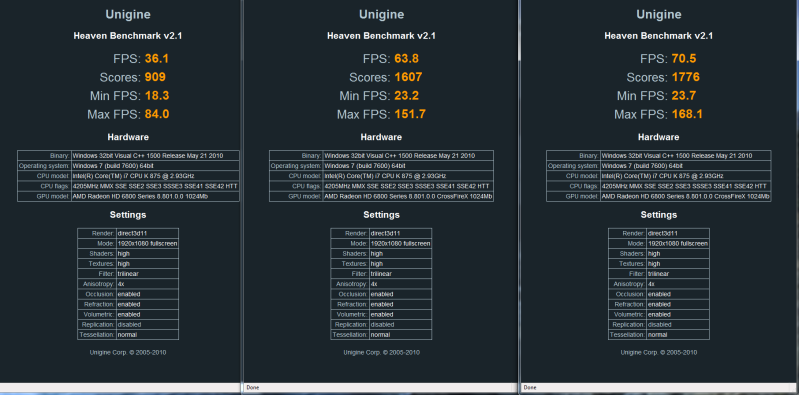Click the Hardware heading above 909 score table
Image resolution: width=799 pixels, height=395 pixels.
(x=128, y=137)
